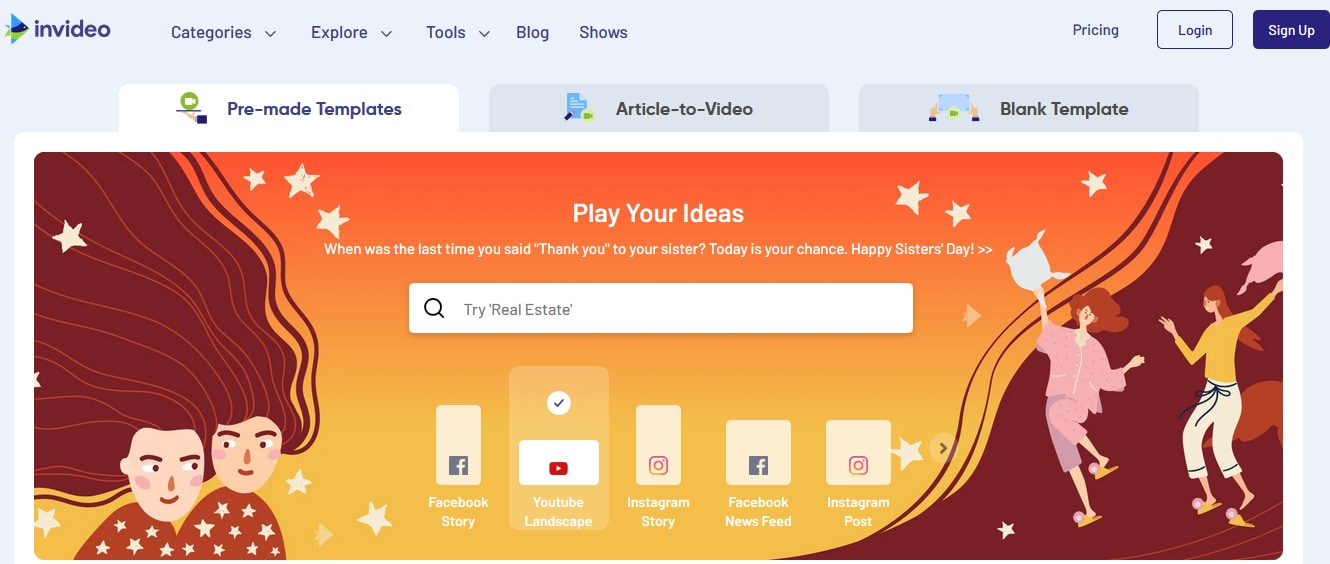Select the Blank Template tab

(1029, 108)
